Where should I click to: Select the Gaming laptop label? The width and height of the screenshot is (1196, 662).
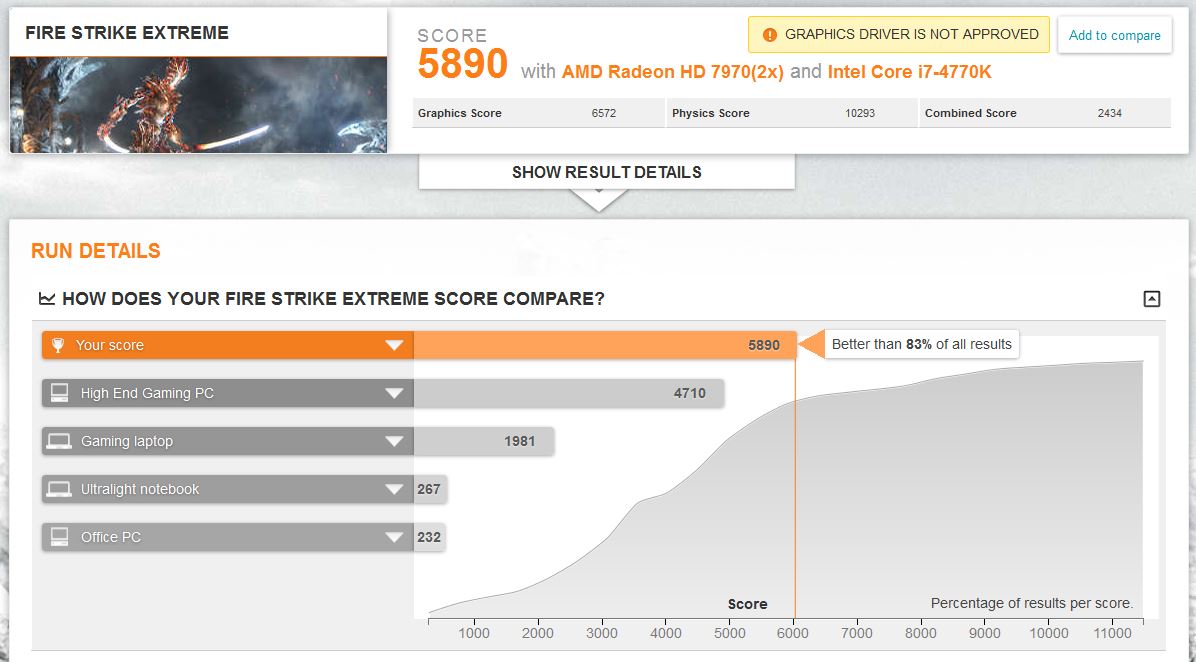point(127,442)
